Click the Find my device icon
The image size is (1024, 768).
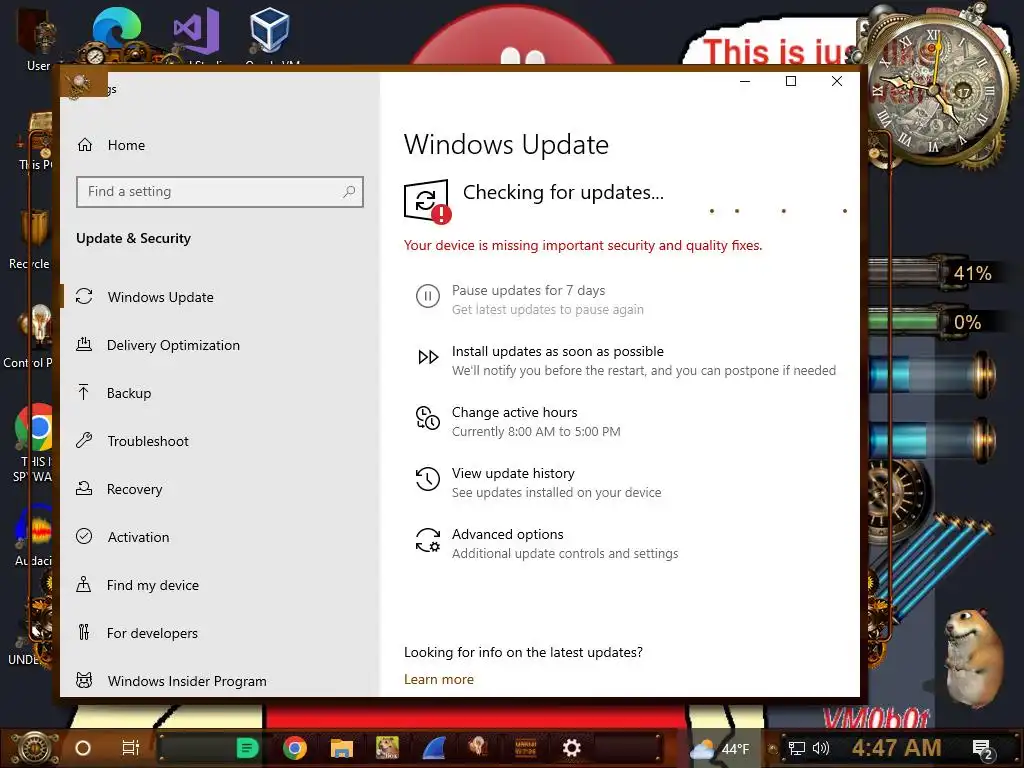84,584
